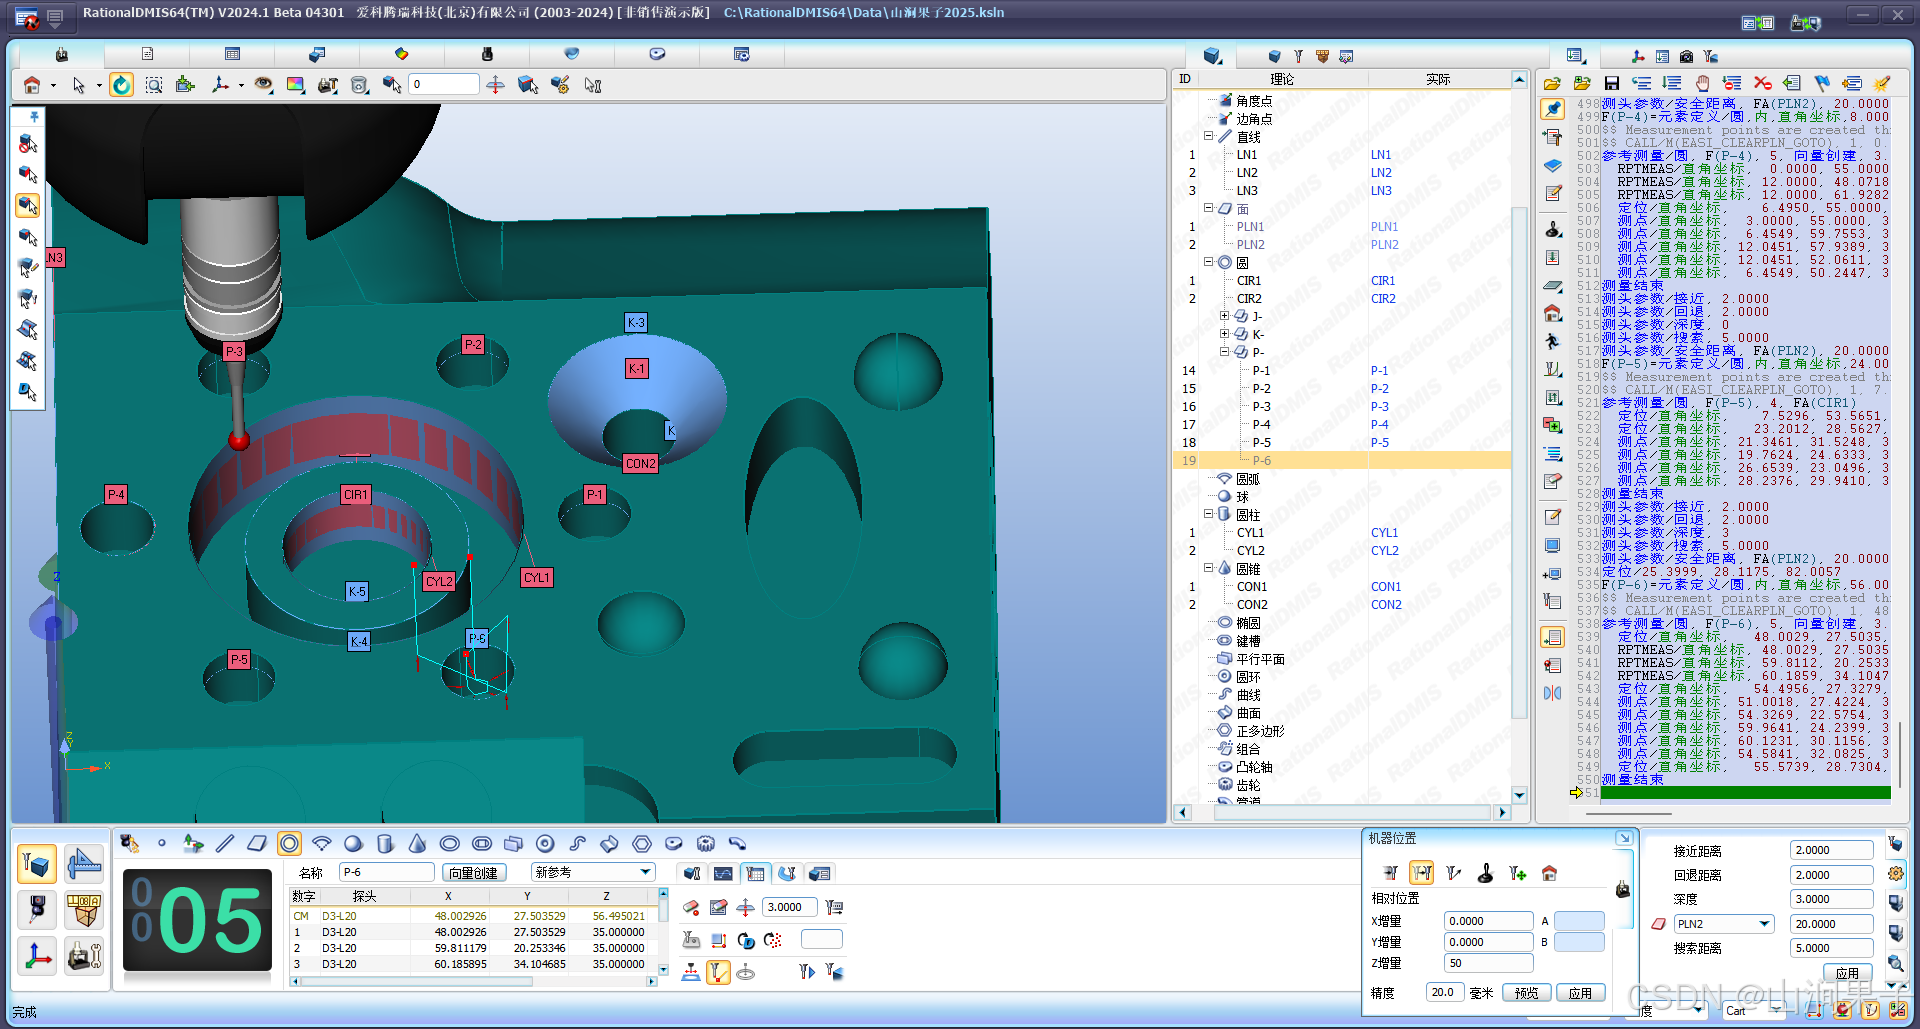Collapse the 圆锥 tree node
The width and height of the screenshot is (1920, 1029).
click(x=1208, y=568)
